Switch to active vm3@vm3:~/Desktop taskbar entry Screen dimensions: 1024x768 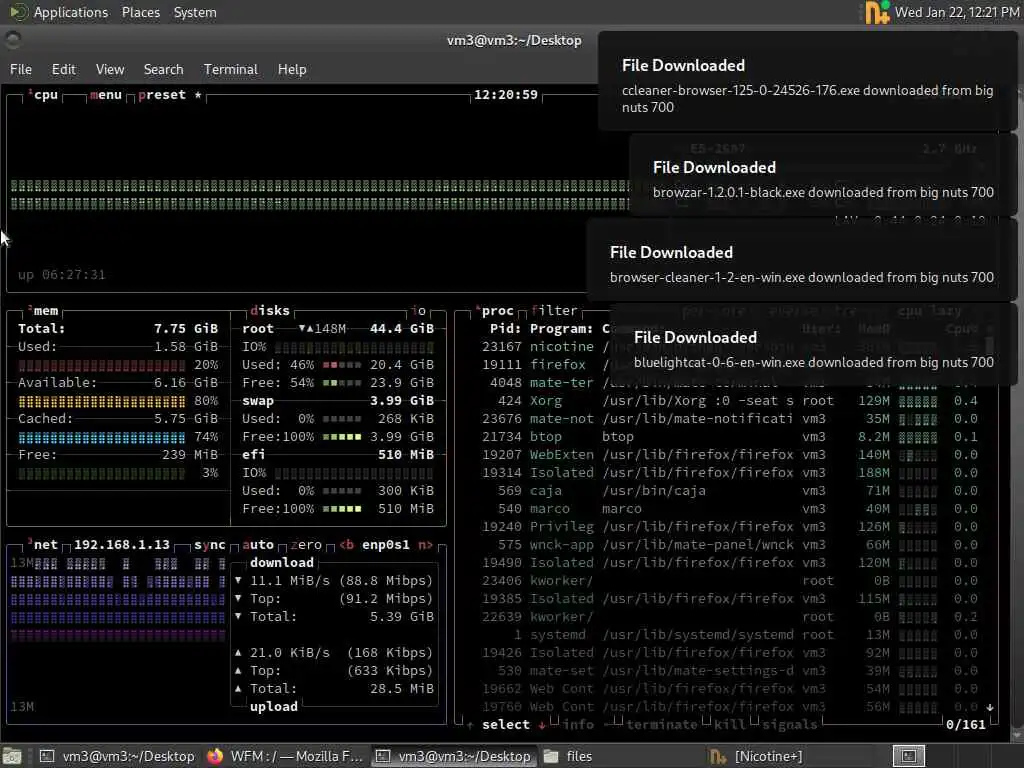click(x=455, y=756)
